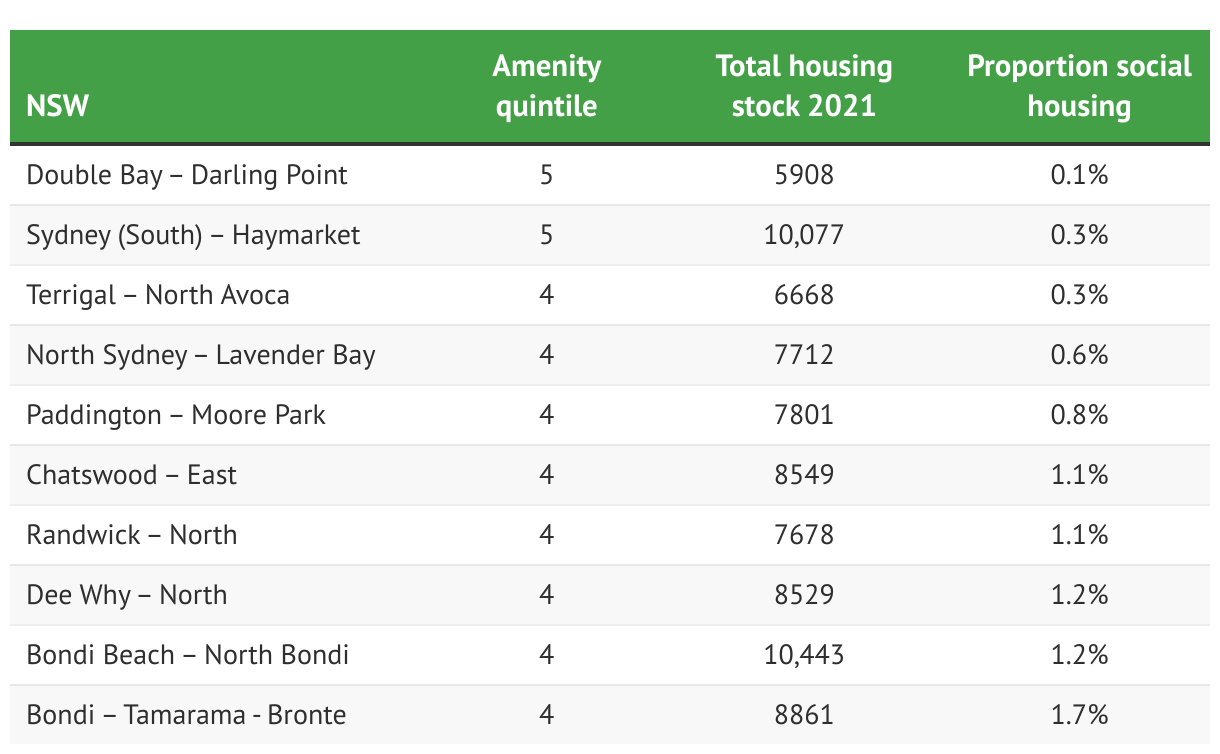Image resolution: width=1220 pixels, height=754 pixels.
Task: Select the Dee Why – North cell
Action: tap(127, 595)
